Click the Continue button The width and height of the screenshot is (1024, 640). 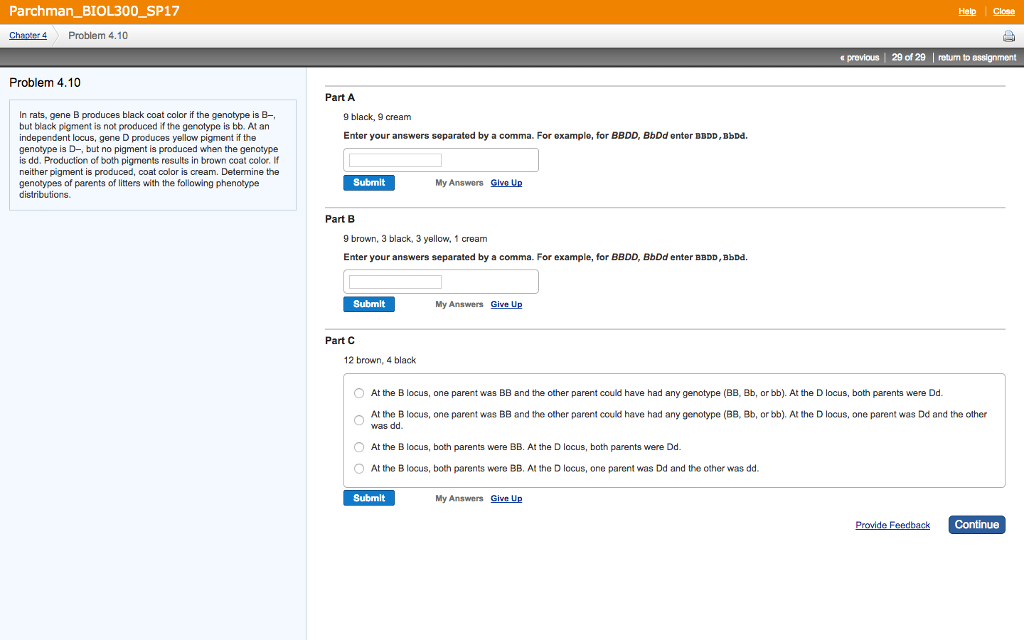[977, 524]
